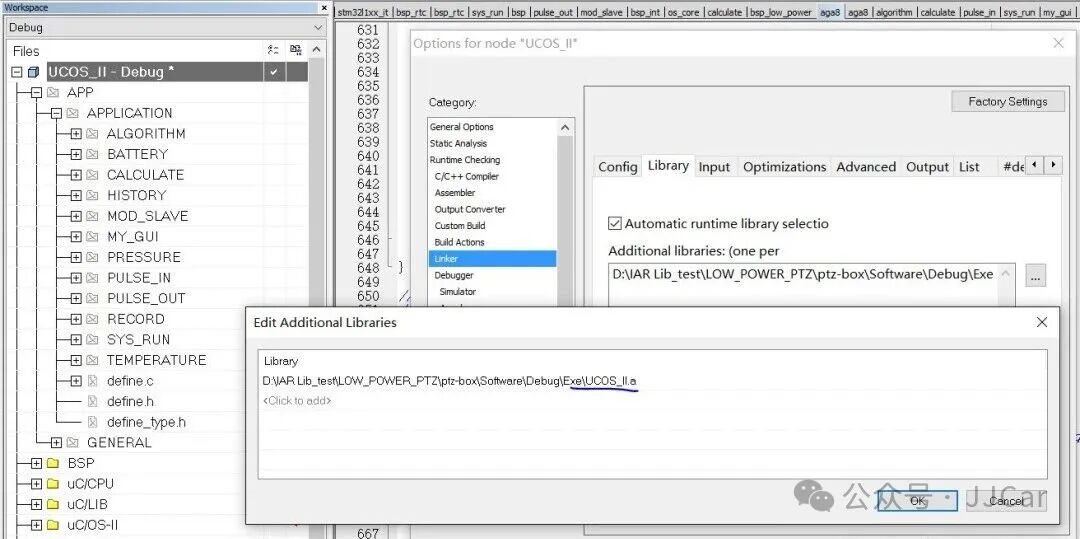Select C/C++ Compiler category

(466, 176)
